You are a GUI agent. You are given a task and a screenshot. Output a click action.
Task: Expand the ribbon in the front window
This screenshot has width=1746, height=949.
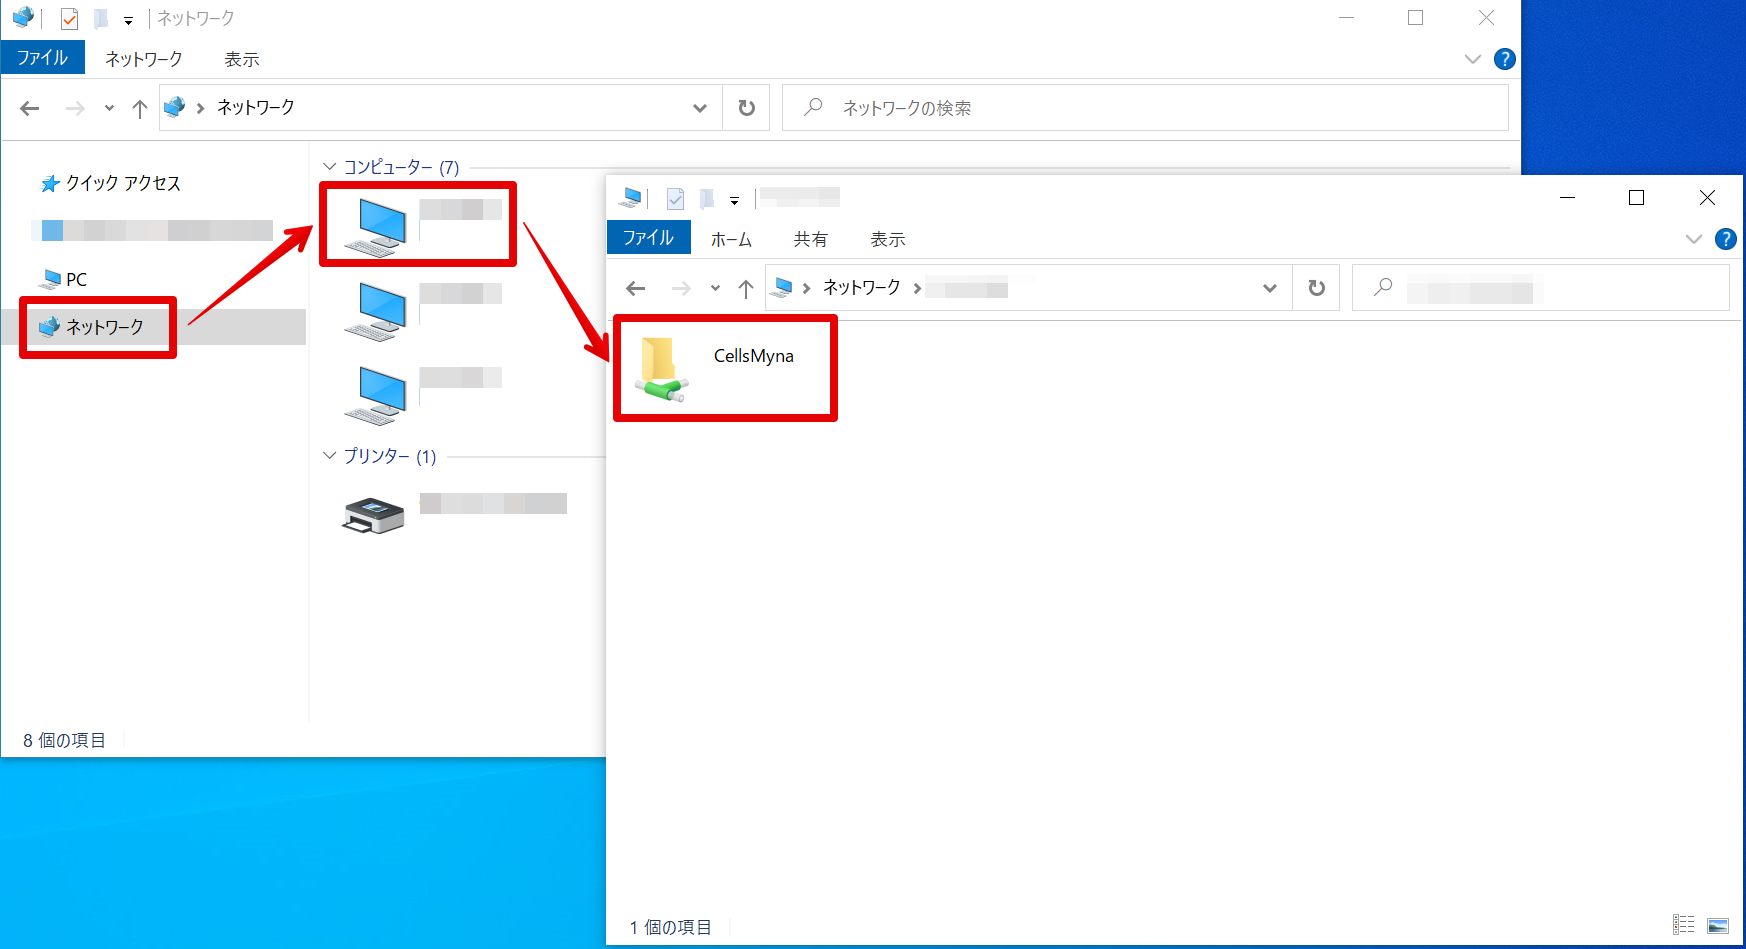pyautogui.click(x=1693, y=239)
